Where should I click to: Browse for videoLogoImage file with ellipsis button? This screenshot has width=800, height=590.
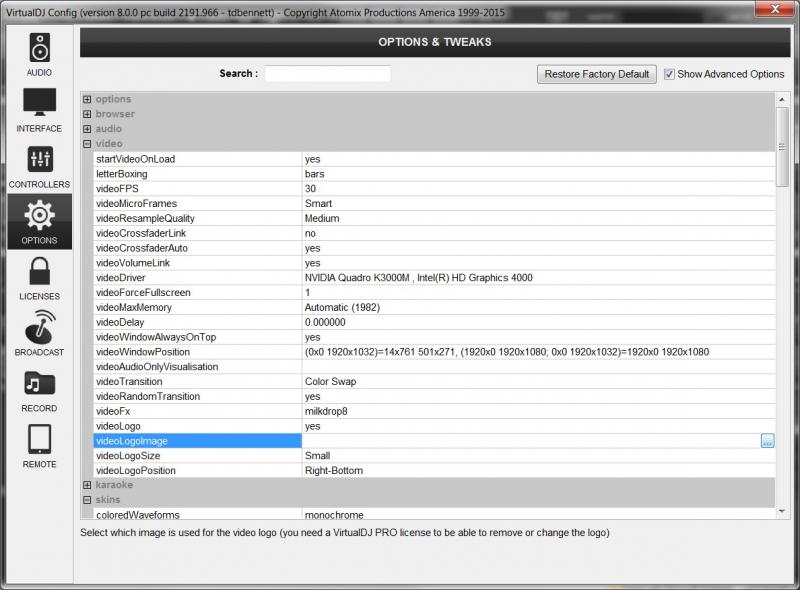pos(767,441)
